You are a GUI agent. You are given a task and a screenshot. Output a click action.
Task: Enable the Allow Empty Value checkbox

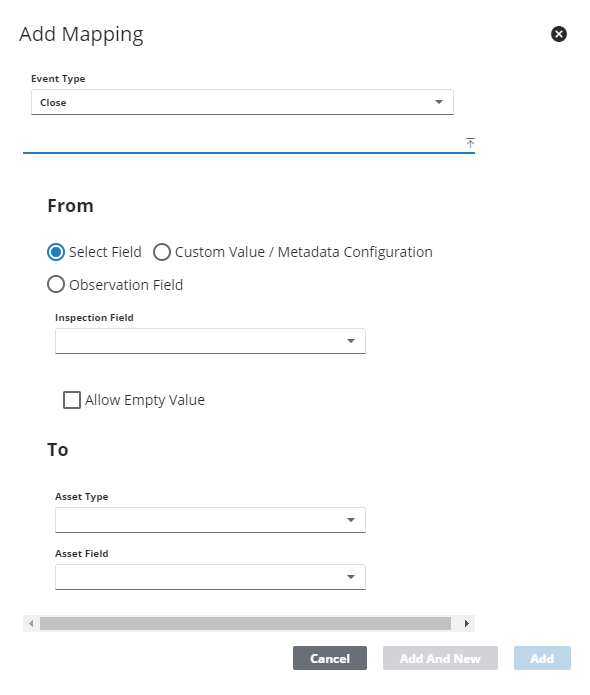tap(72, 400)
